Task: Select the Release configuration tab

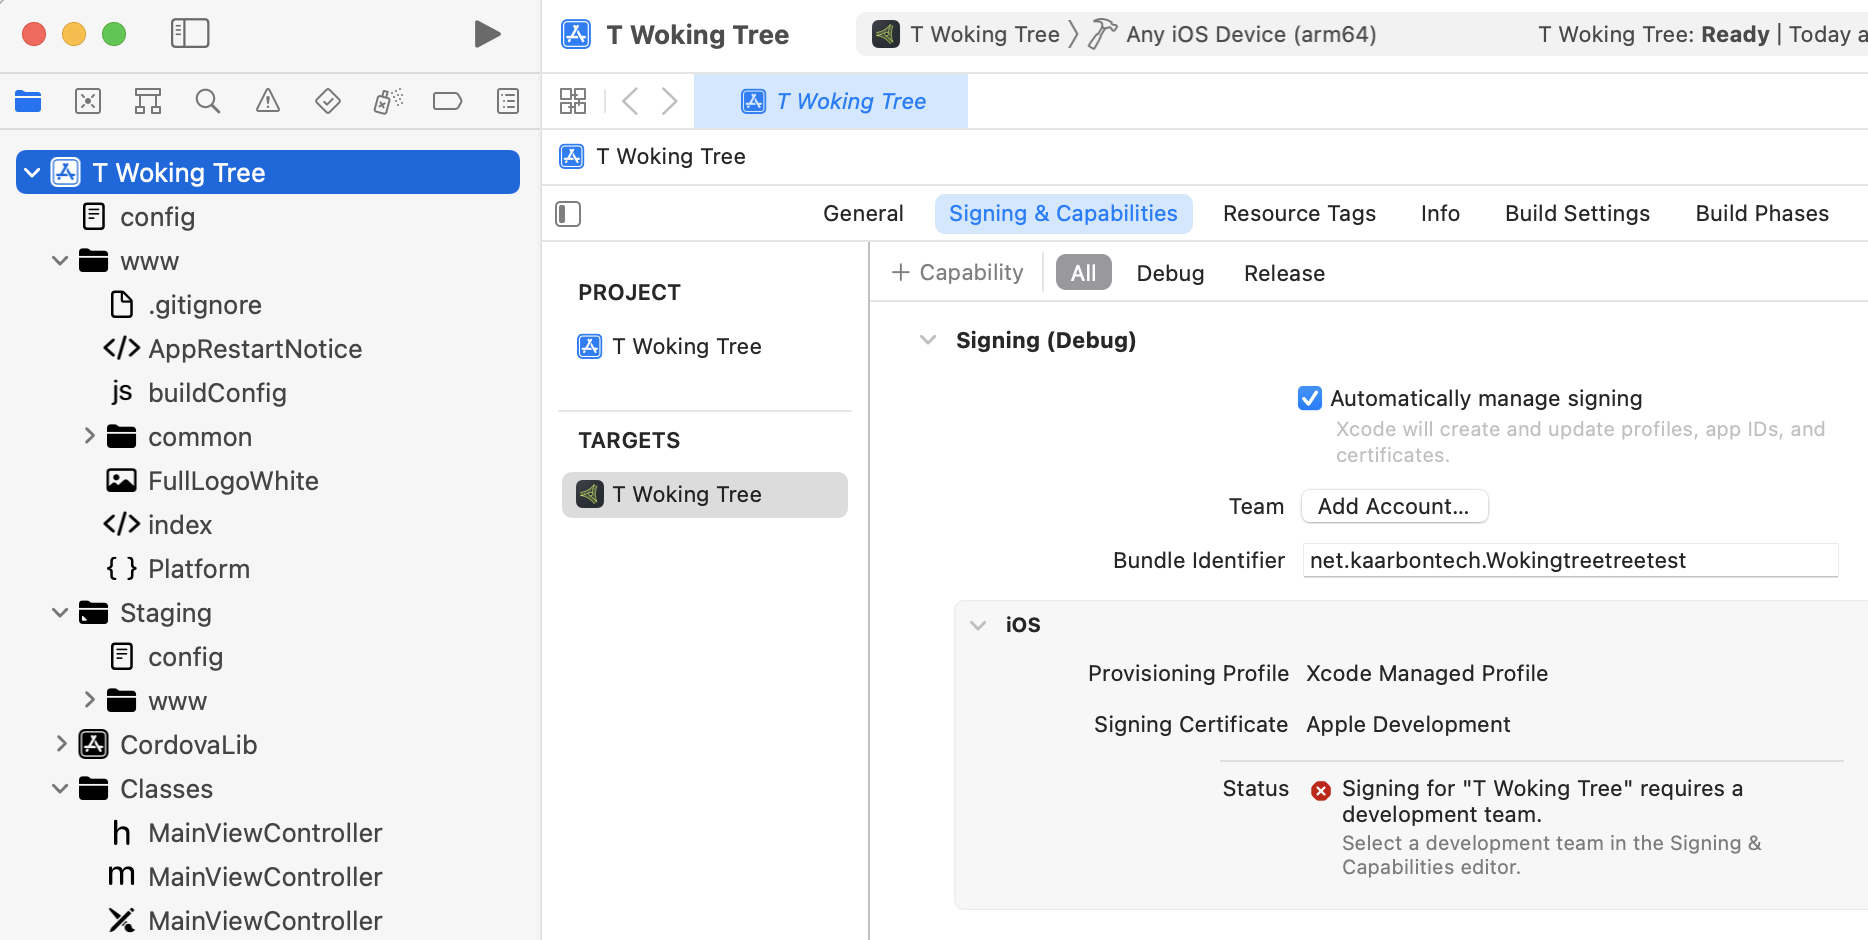Action: pyautogui.click(x=1284, y=272)
